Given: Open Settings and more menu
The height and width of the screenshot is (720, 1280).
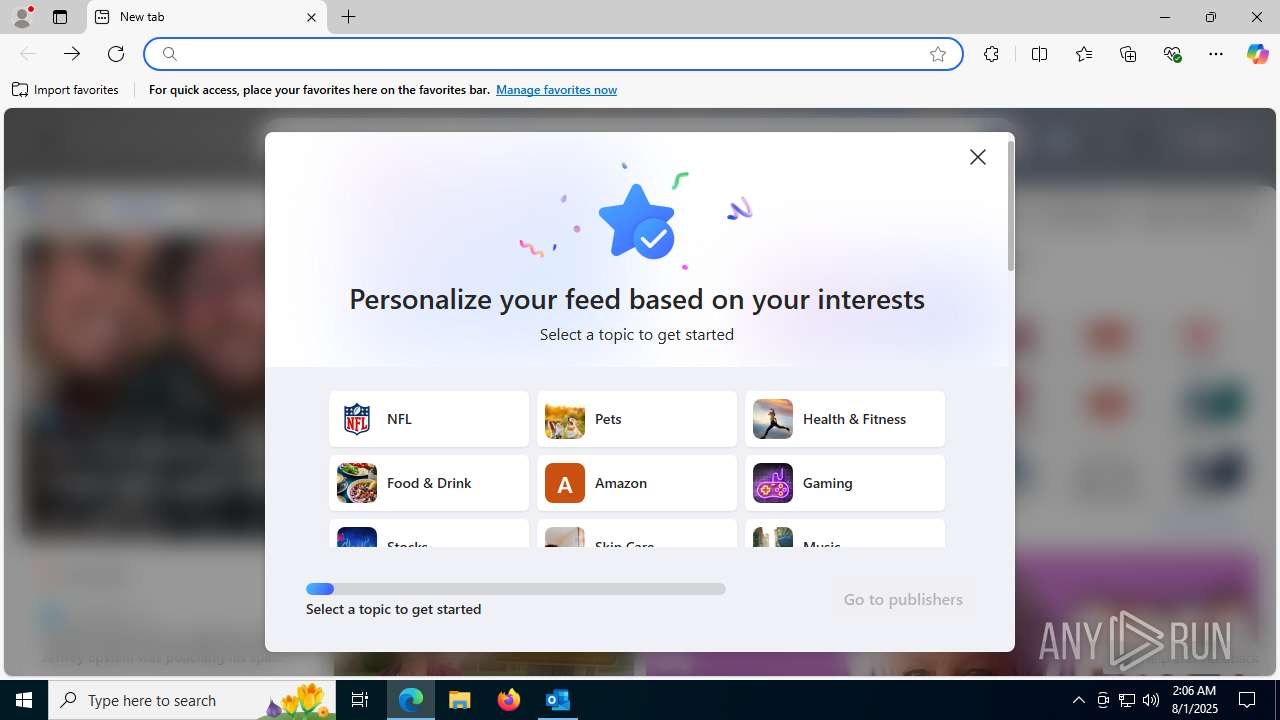Looking at the screenshot, I should point(1216,54).
